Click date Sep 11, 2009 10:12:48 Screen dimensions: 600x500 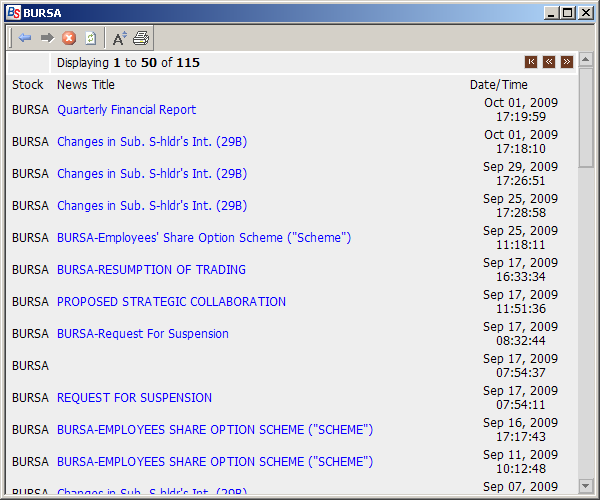coord(521,462)
